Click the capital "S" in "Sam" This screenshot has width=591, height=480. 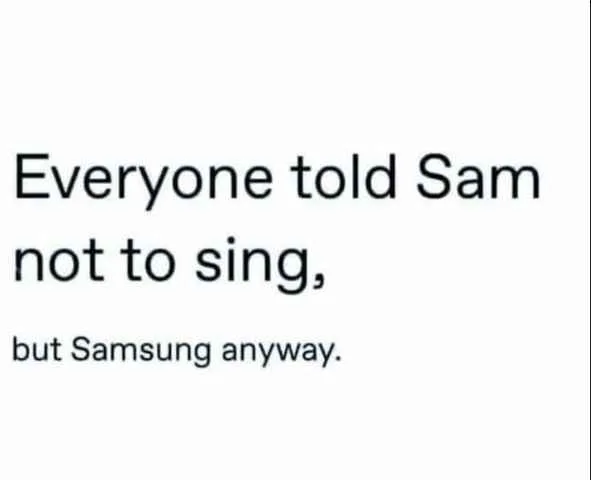coord(433,177)
